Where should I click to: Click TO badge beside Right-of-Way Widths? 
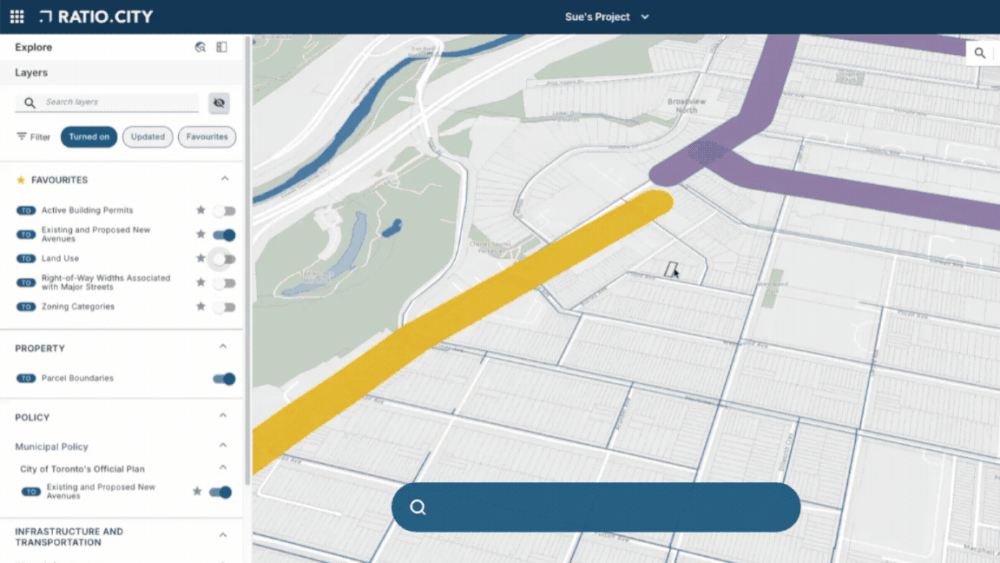(x=26, y=282)
